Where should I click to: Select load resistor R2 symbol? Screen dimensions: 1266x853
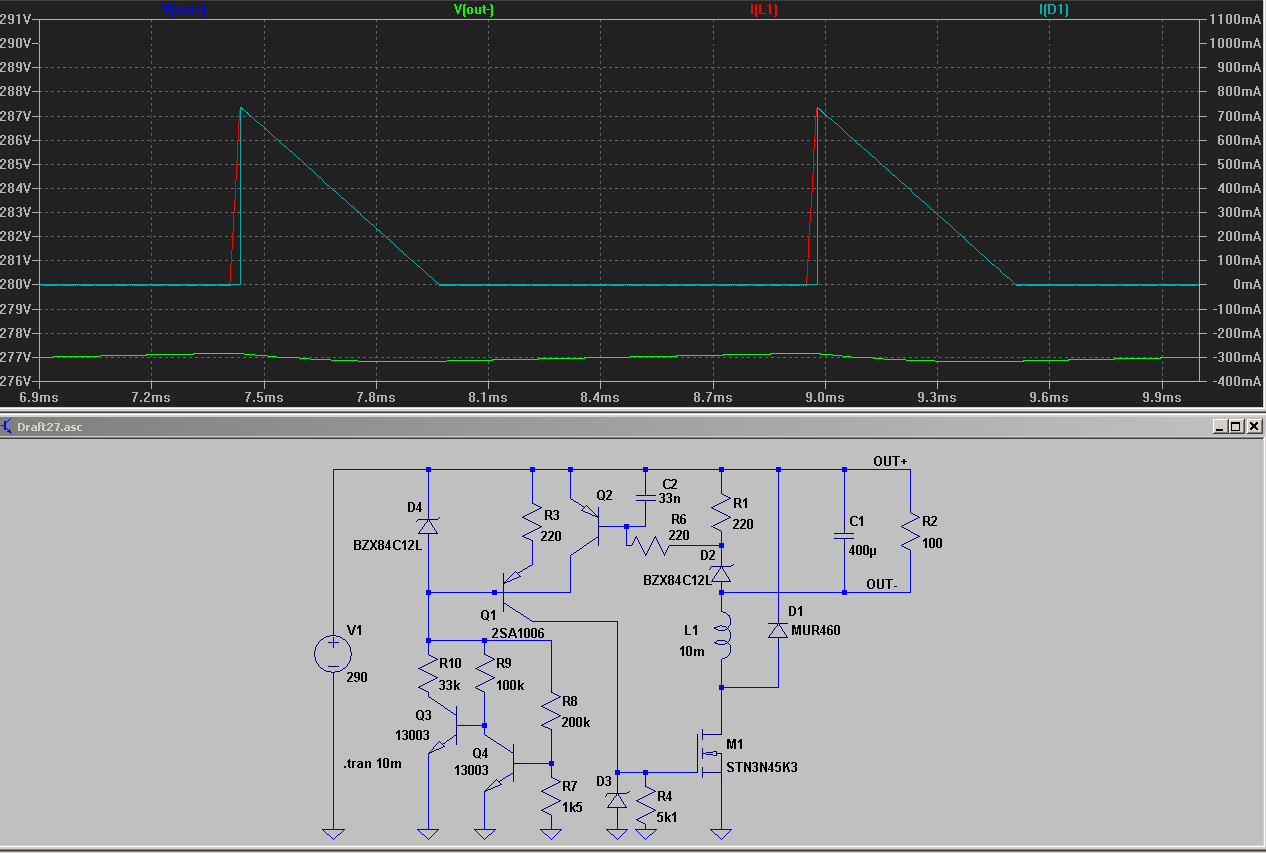[x=910, y=533]
